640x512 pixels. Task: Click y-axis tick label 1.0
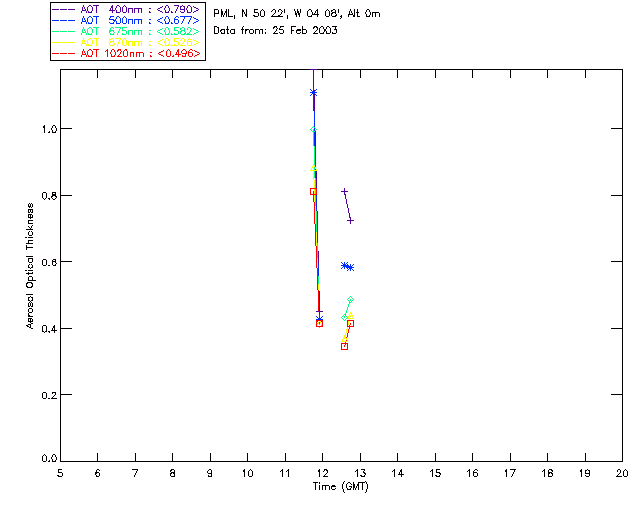pyautogui.click(x=49, y=129)
